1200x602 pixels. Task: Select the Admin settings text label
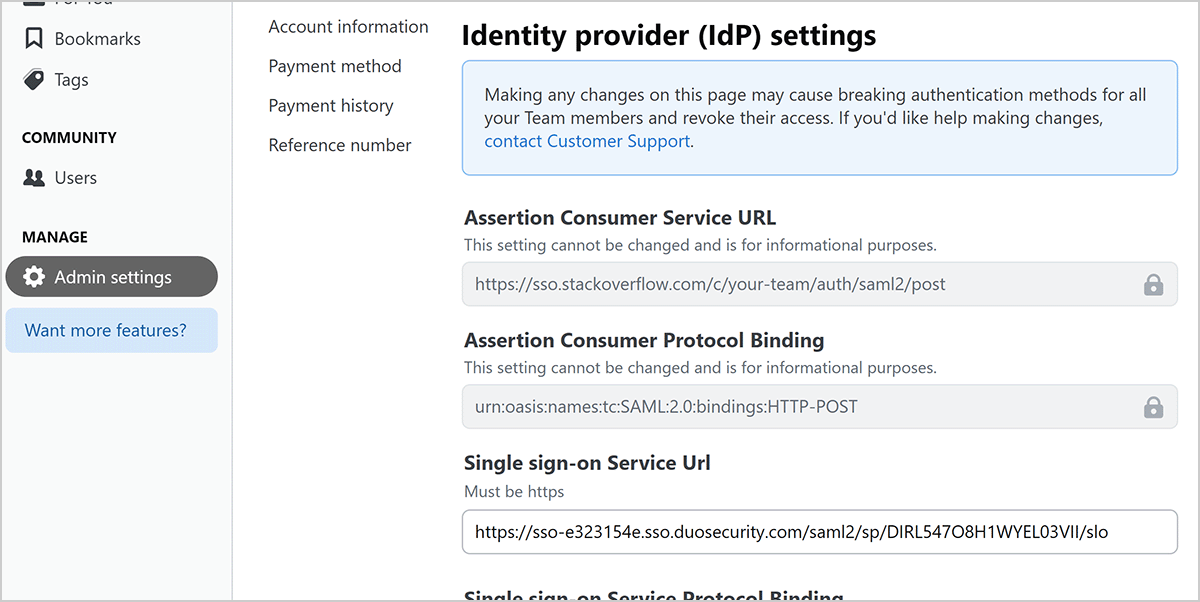coord(113,277)
